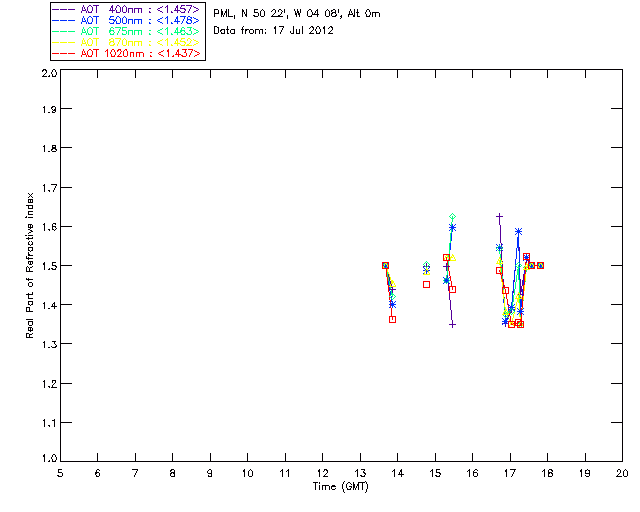The height and width of the screenshot is (512, 640).
Task: Click the blue asterisk at 1.6 near 15.5
Action: [x=452, y=227]
